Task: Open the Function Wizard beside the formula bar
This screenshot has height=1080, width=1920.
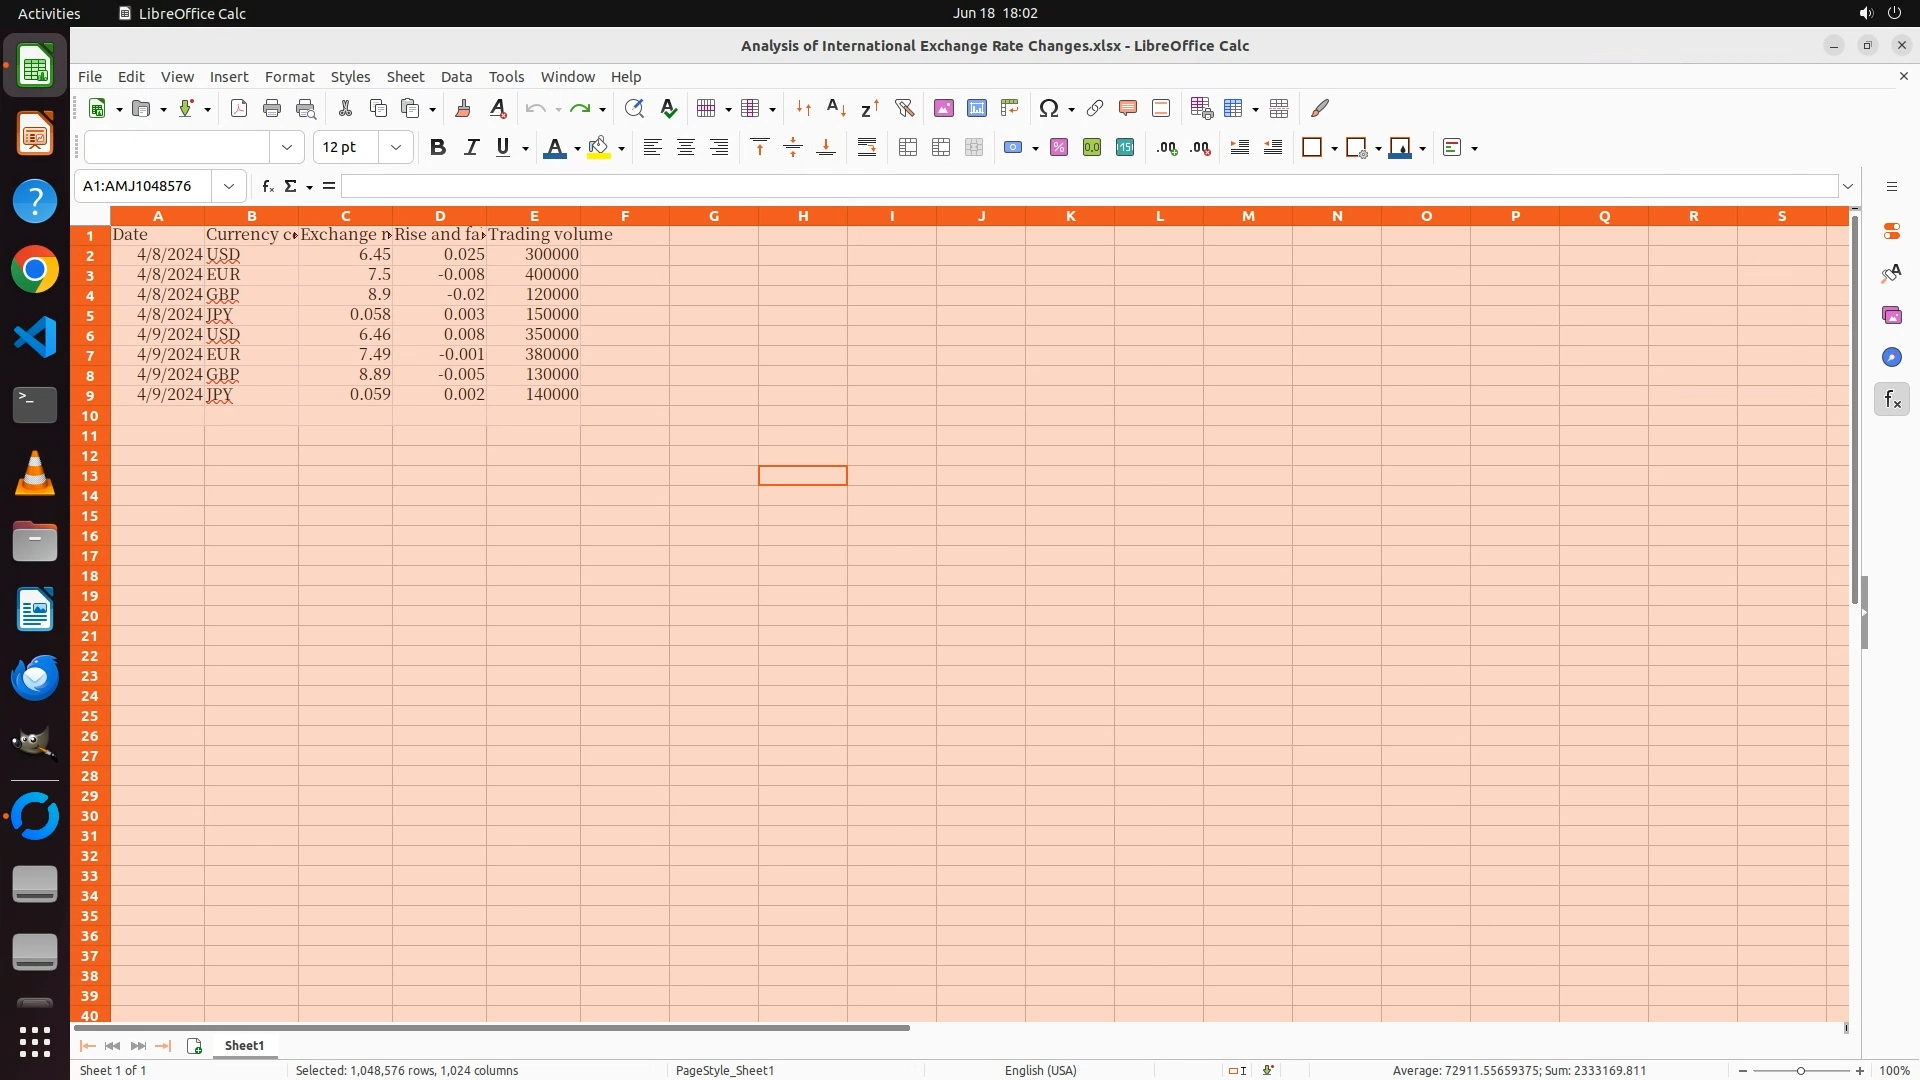Action: [x=267, y=186]
